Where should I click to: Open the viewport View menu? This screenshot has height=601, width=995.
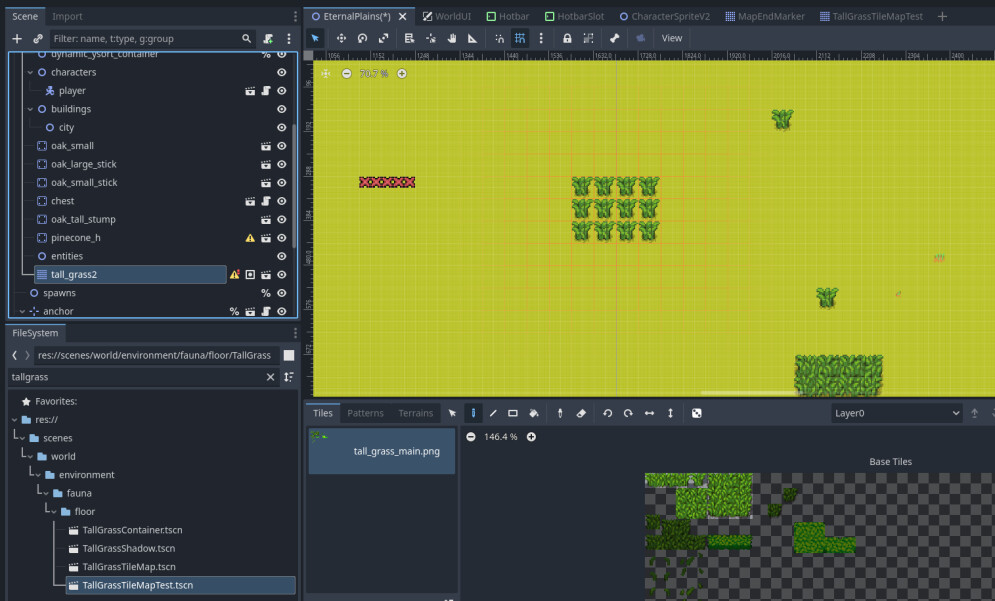coord(672,38)
